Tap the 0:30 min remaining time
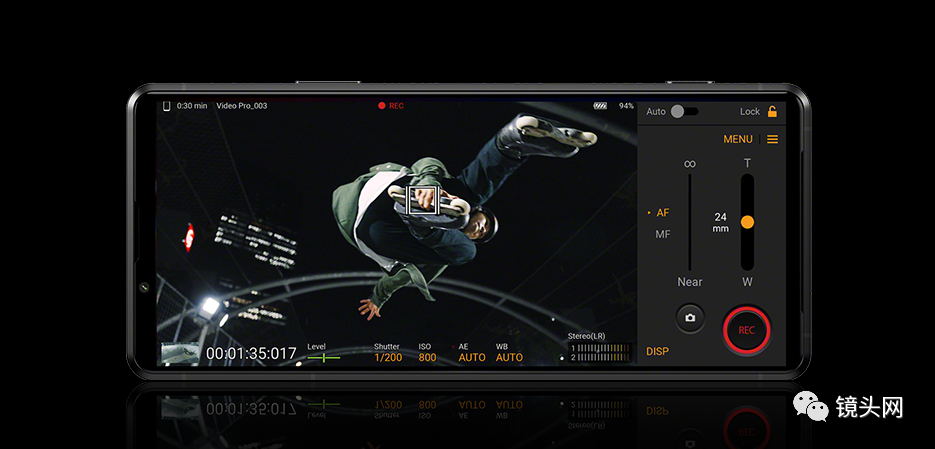This screenshot has width=935, height=449. click(x=192, y=106)
